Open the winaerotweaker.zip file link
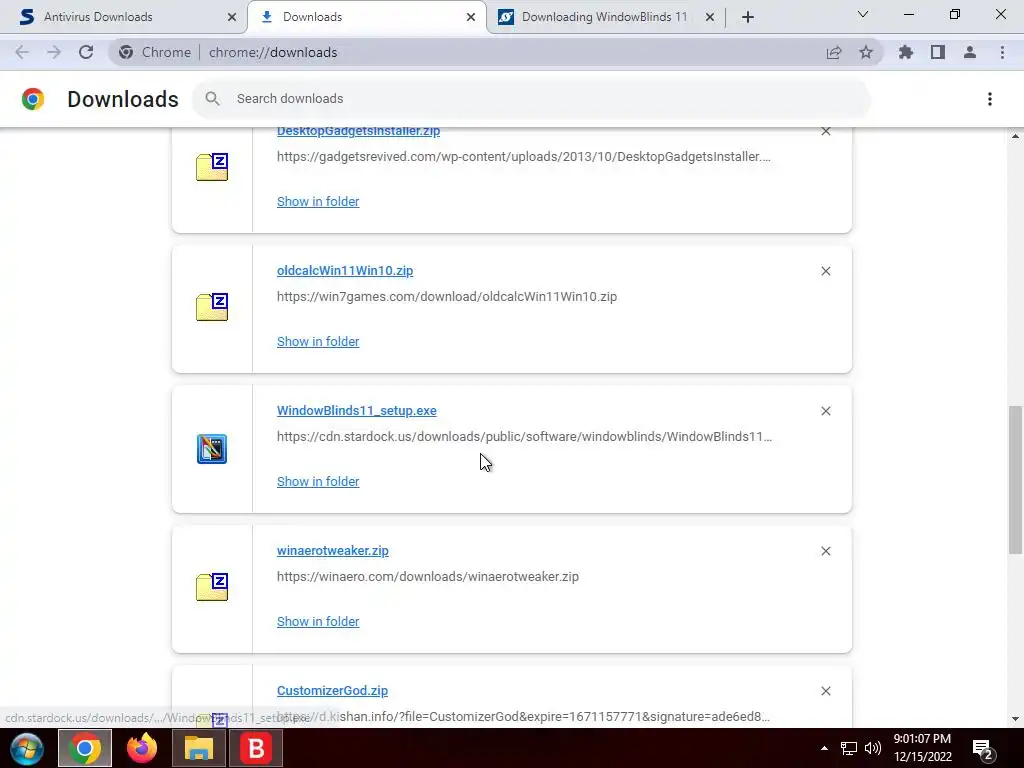The height and width of the screenshot is (768, 1024). point(332,551)
